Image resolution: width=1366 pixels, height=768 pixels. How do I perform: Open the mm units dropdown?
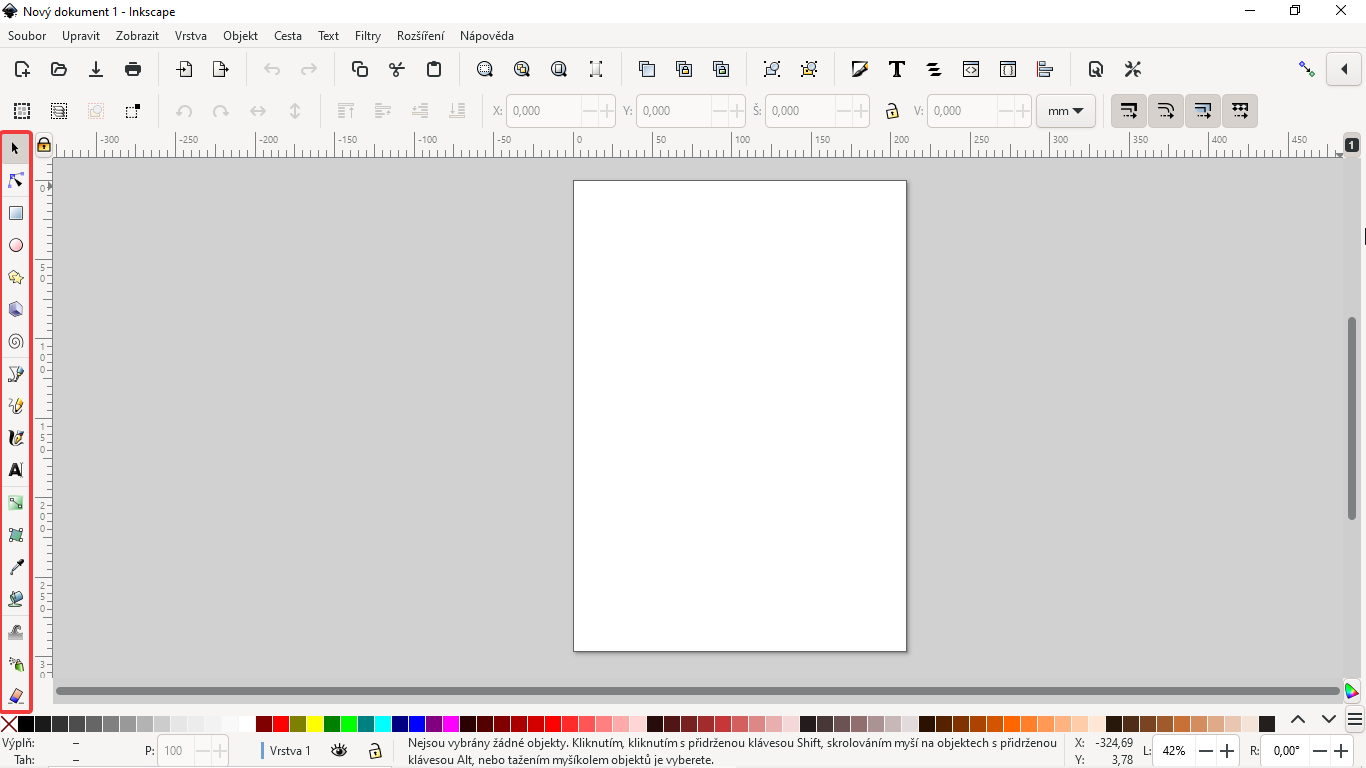point(1066,111)
